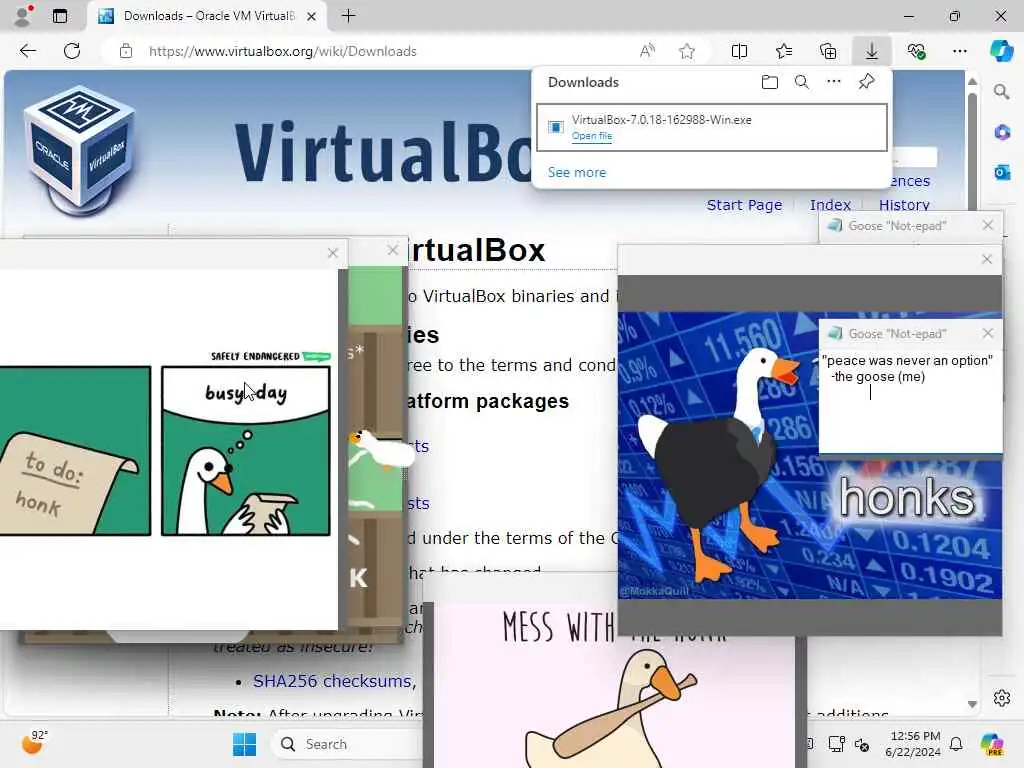Click the busy day comic panel

point(246,451)
